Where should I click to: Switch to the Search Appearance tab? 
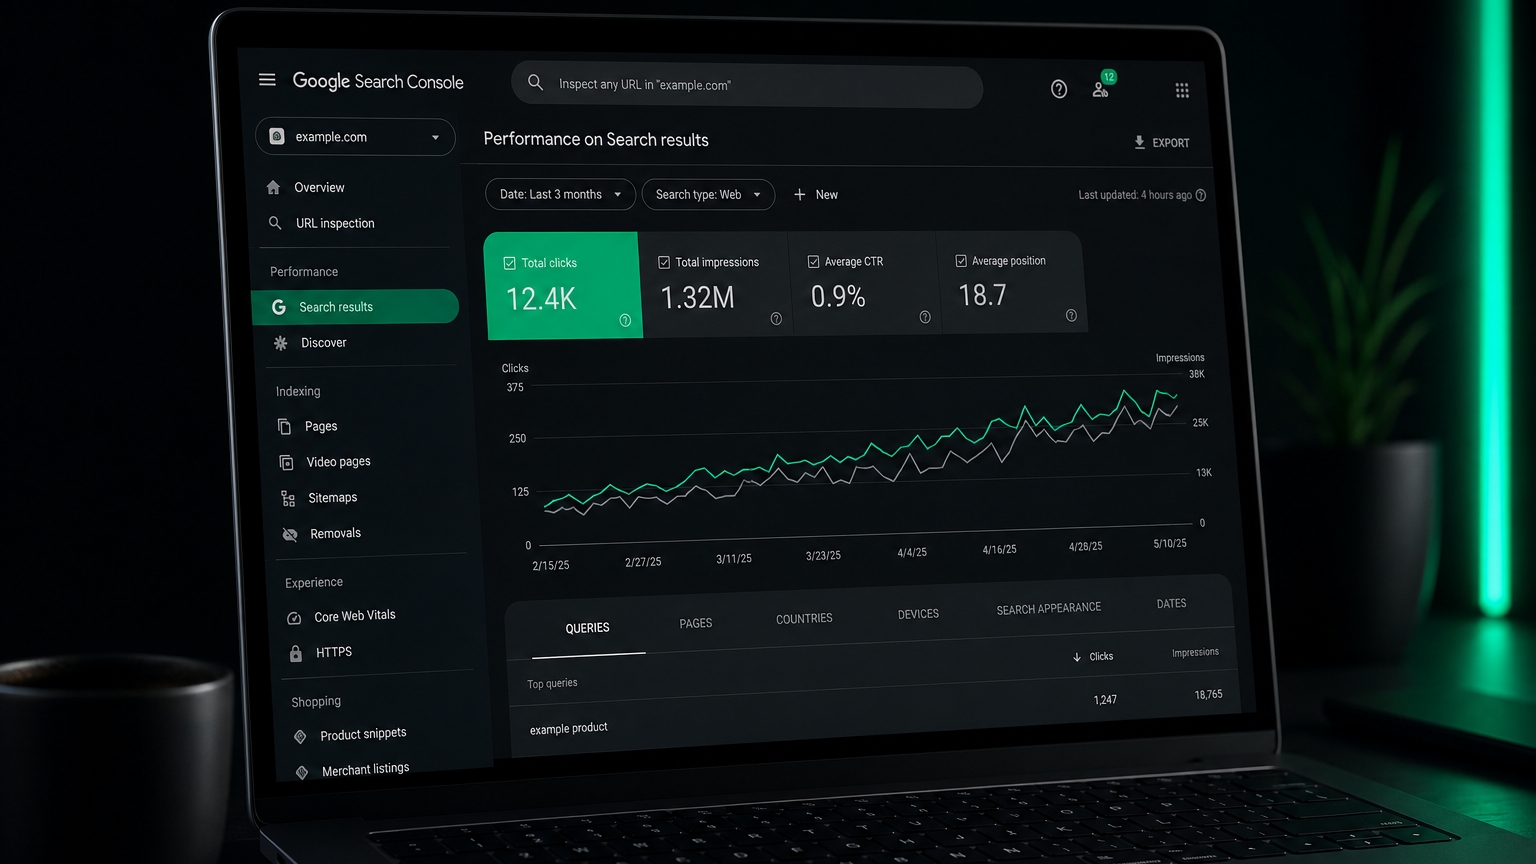(1049, 608)
